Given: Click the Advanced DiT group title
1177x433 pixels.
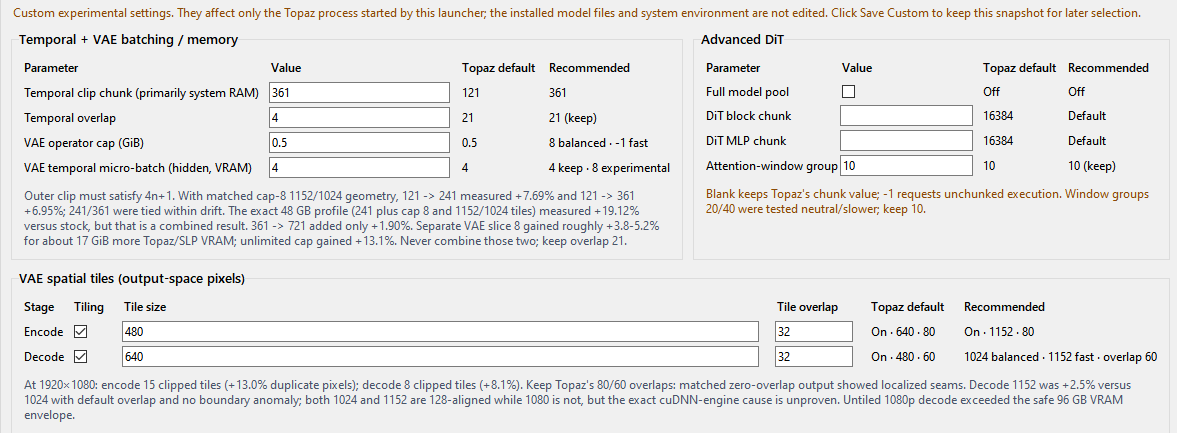Looking at the screenshot, I should click(742, 40).
